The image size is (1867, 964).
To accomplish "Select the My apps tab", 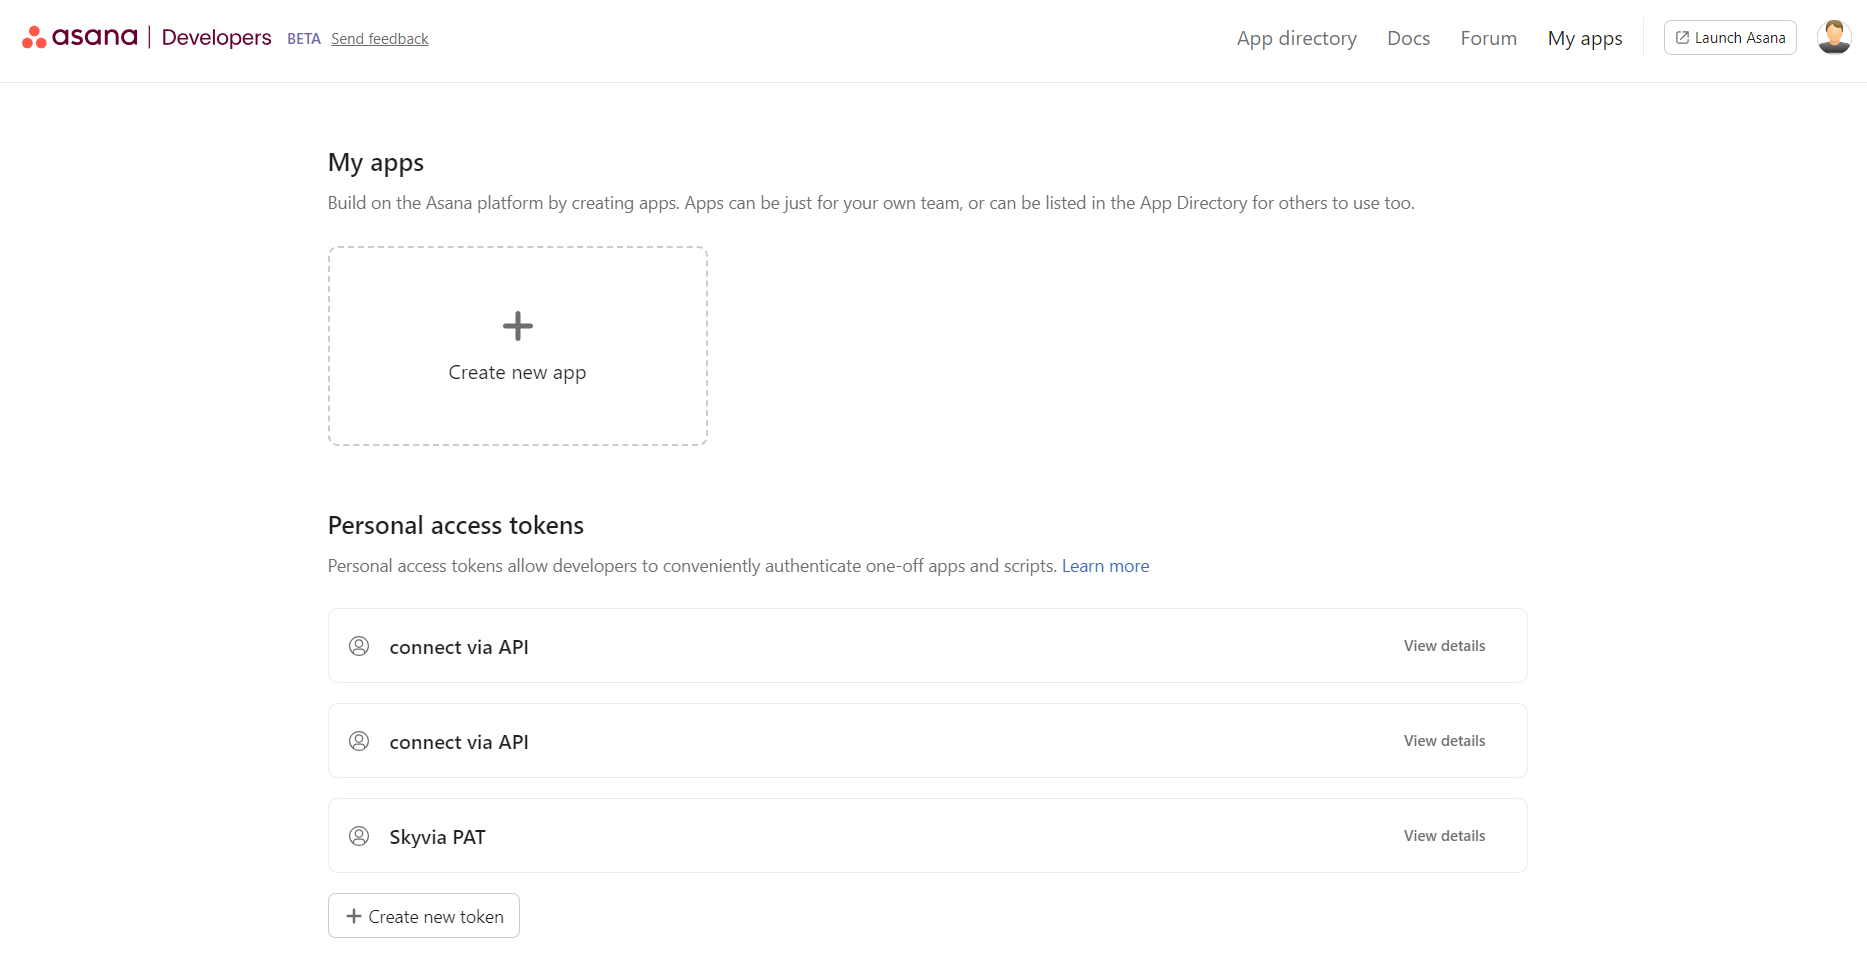I will click(1584, 38).
